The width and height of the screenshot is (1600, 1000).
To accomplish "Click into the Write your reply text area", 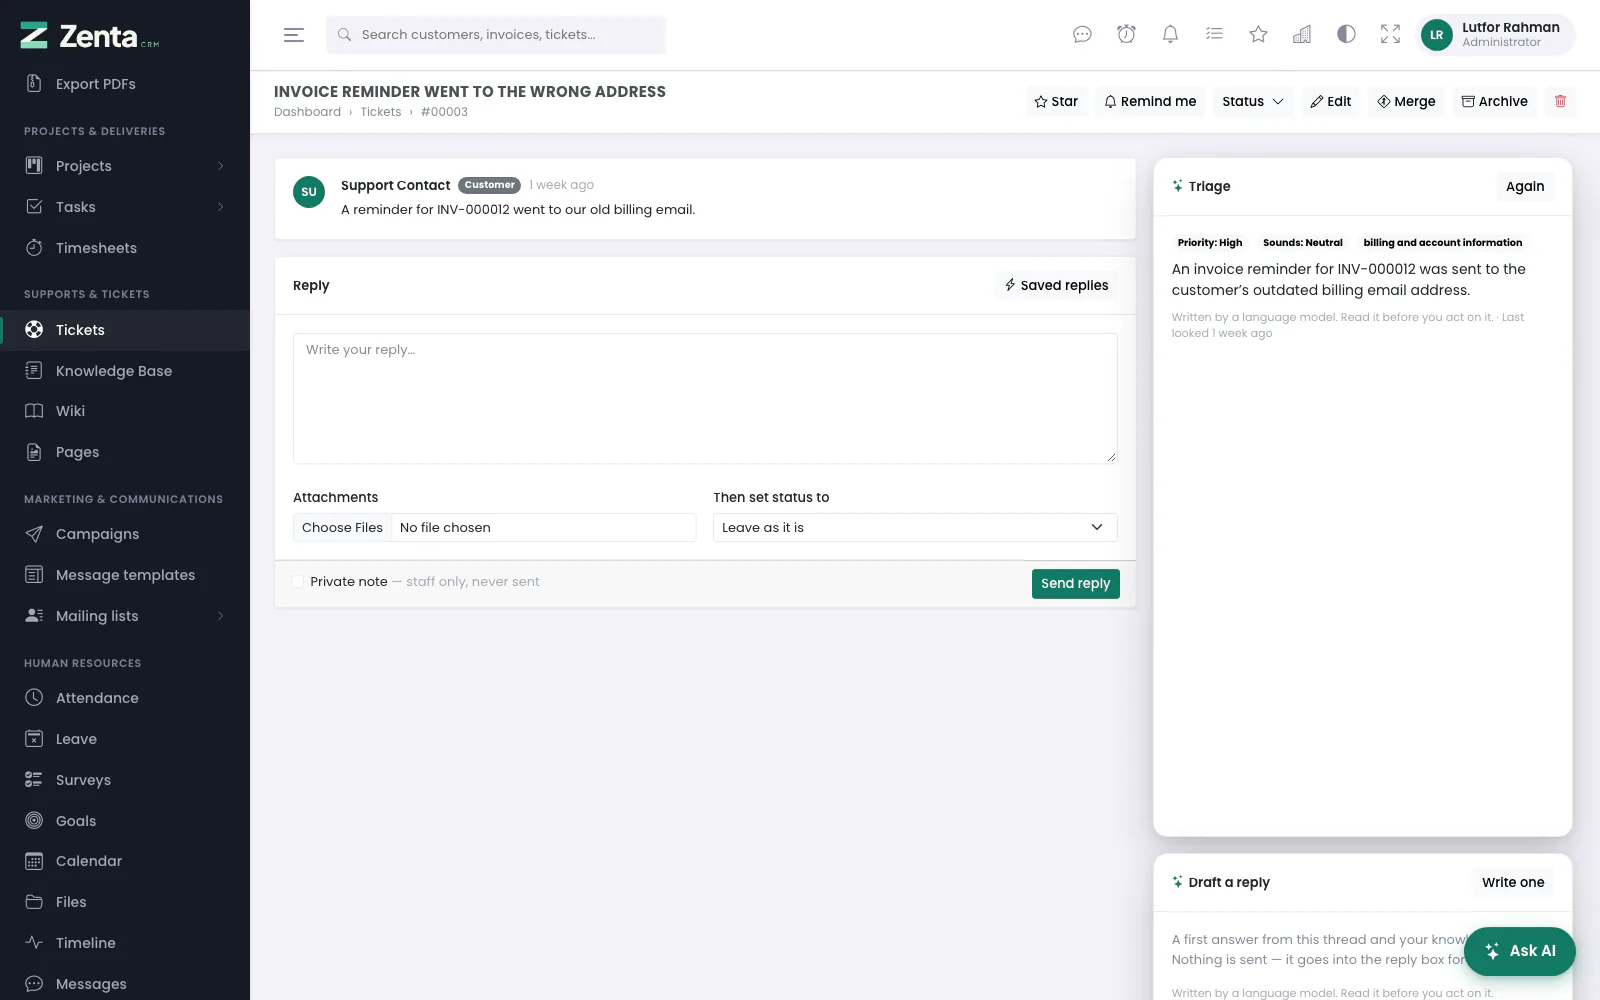I will pyautogui.click(x=705, y=398).
